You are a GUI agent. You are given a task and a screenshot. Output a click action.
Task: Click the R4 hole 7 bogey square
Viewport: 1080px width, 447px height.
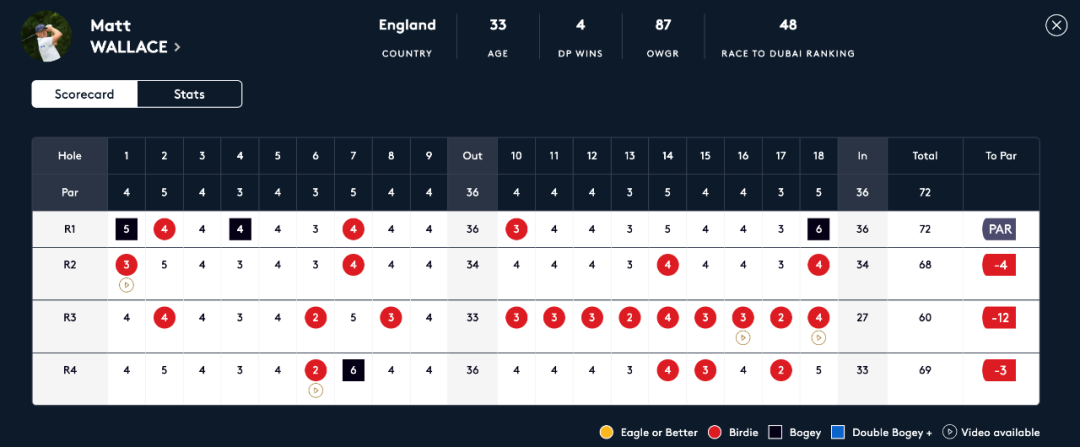click(353, 370)
